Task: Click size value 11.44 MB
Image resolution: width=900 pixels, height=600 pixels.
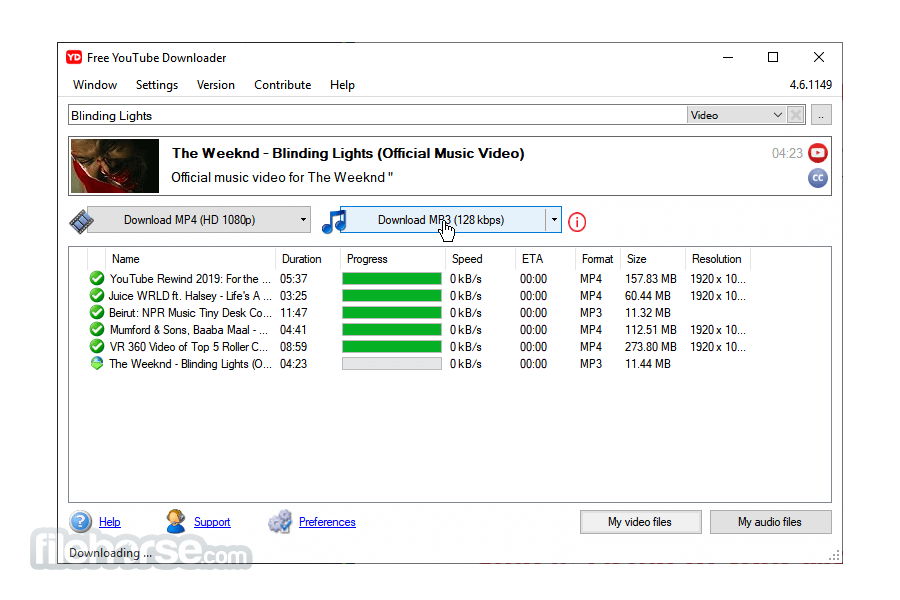Action: (x=647, y=363)
